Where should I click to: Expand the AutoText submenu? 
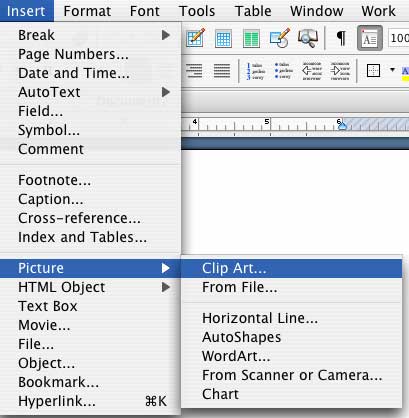coord(91,92)
